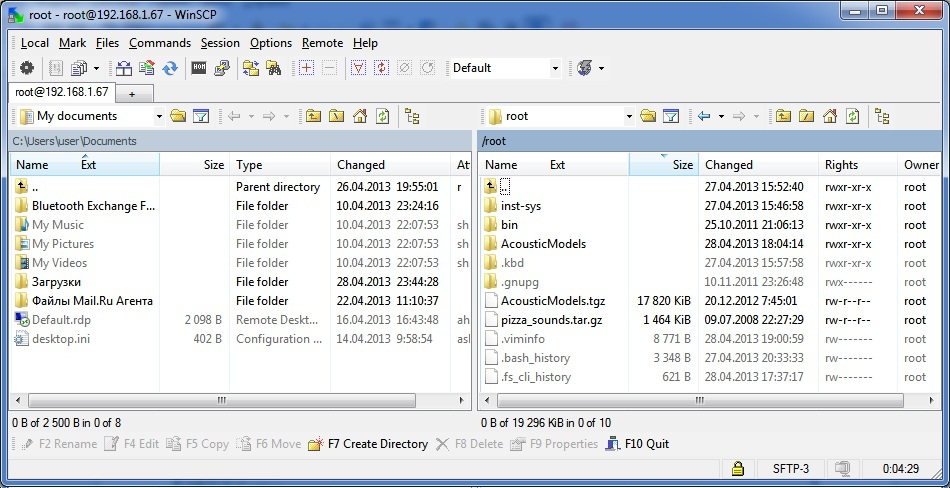The image size is (950, 488).
Task: Open the Local menu
Action: point(35,43)
